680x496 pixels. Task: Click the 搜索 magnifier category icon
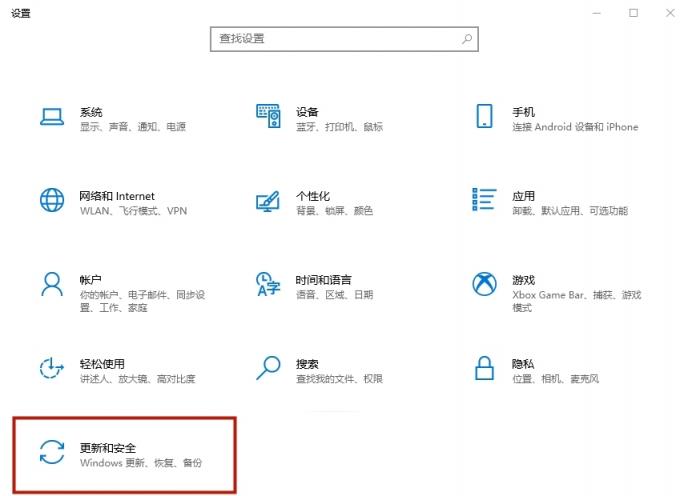point(268,368)
